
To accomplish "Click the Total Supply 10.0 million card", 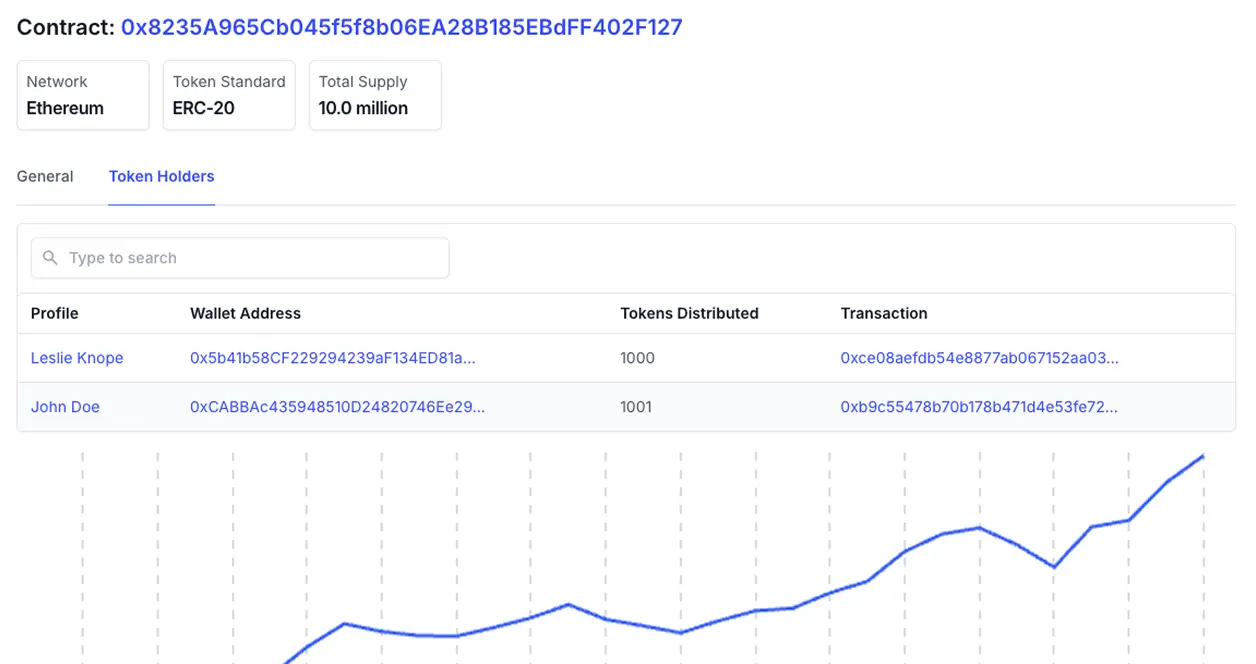I will pos(375,95).
